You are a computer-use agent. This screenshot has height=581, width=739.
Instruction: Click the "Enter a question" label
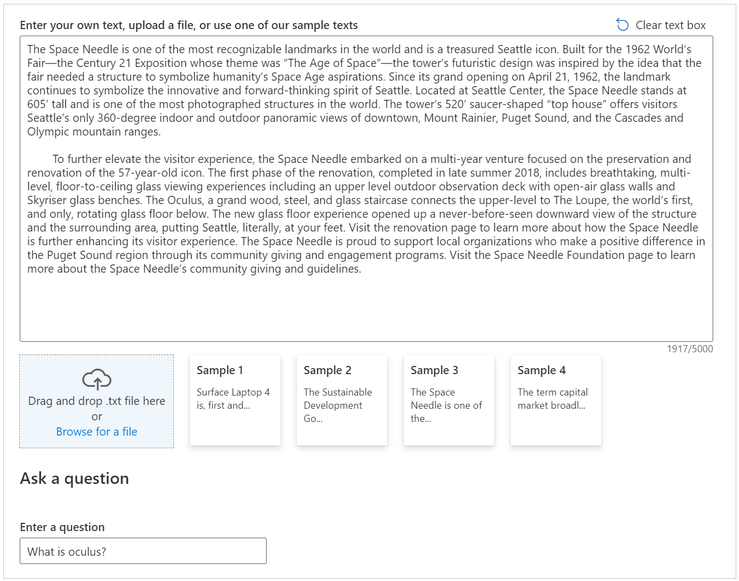[x=62, y=527]
